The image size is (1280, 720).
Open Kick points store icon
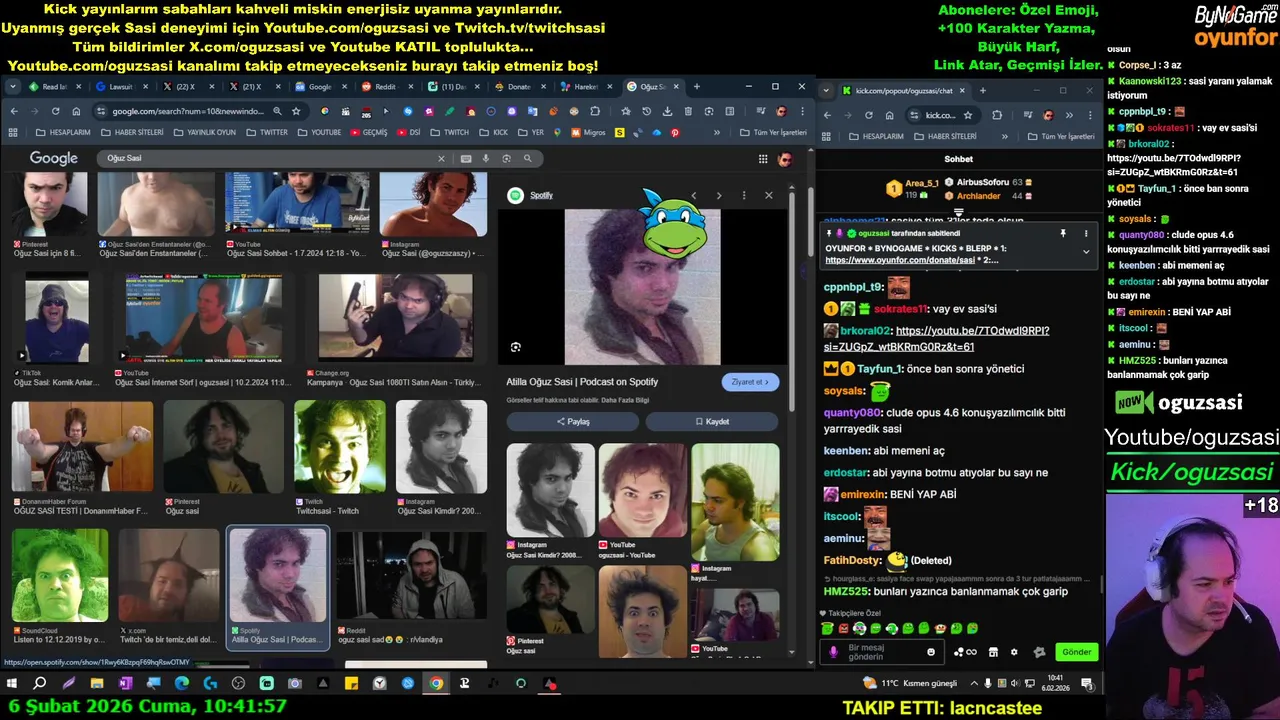click(x=993, y=652)
